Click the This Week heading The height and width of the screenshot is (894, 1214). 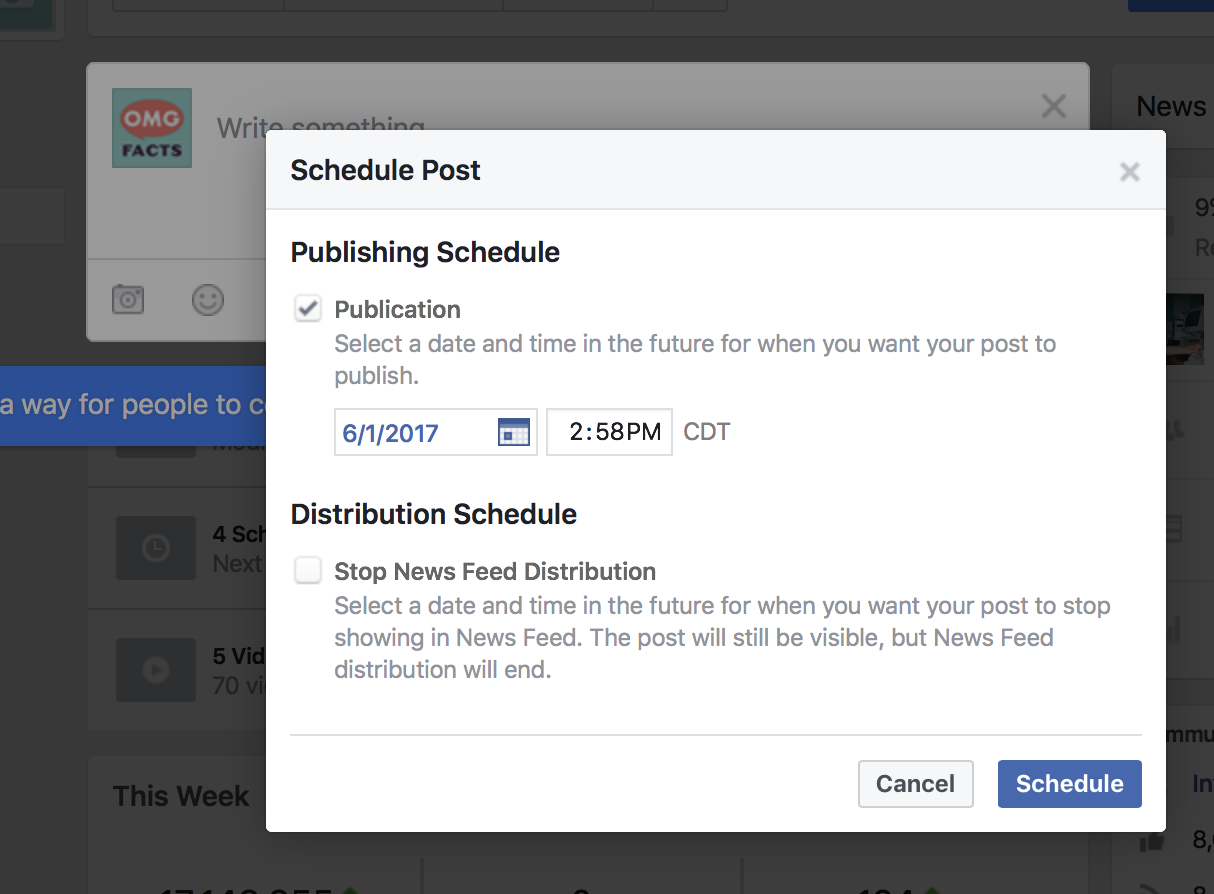pyautogui.click(x=181, y=796)
